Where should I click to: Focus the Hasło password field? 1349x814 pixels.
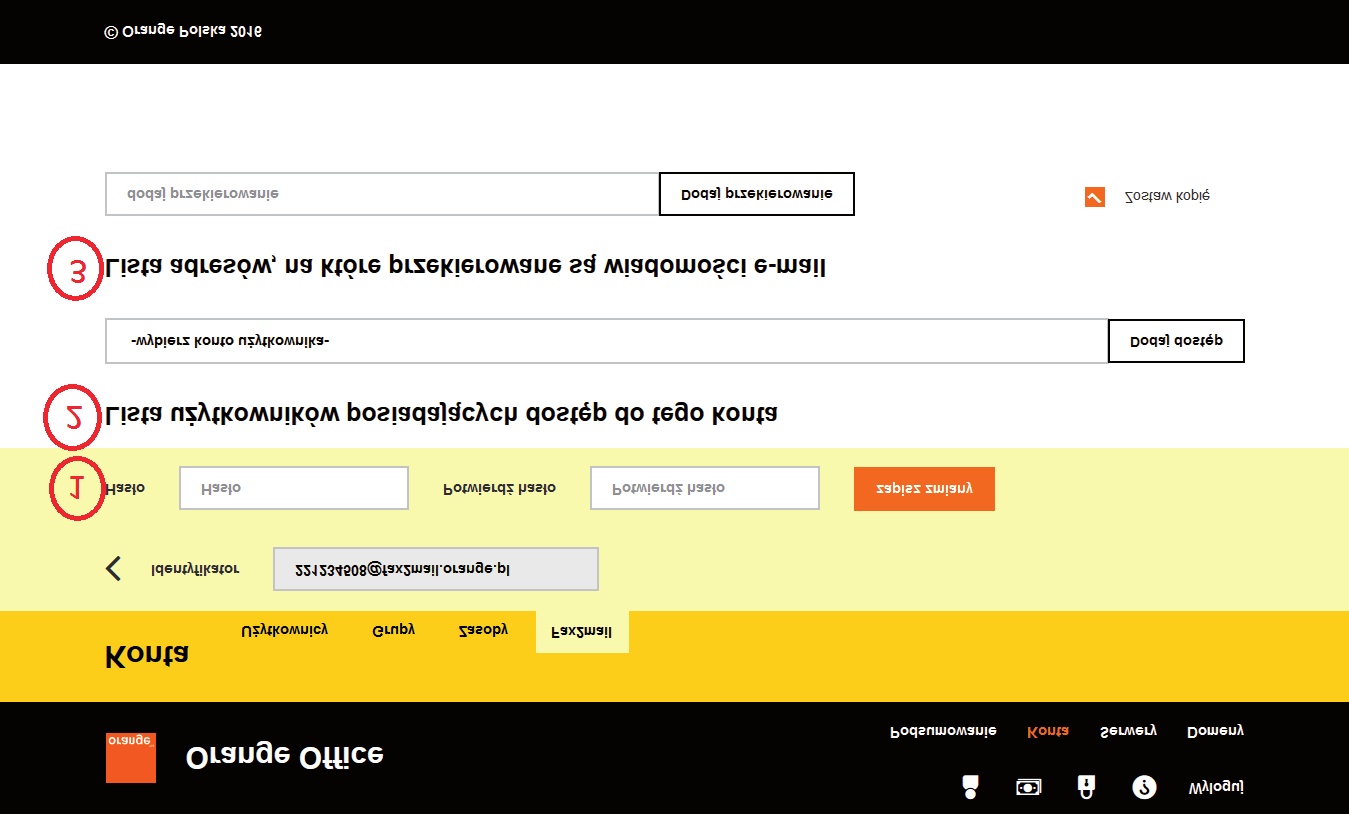(x=294, y=488)
